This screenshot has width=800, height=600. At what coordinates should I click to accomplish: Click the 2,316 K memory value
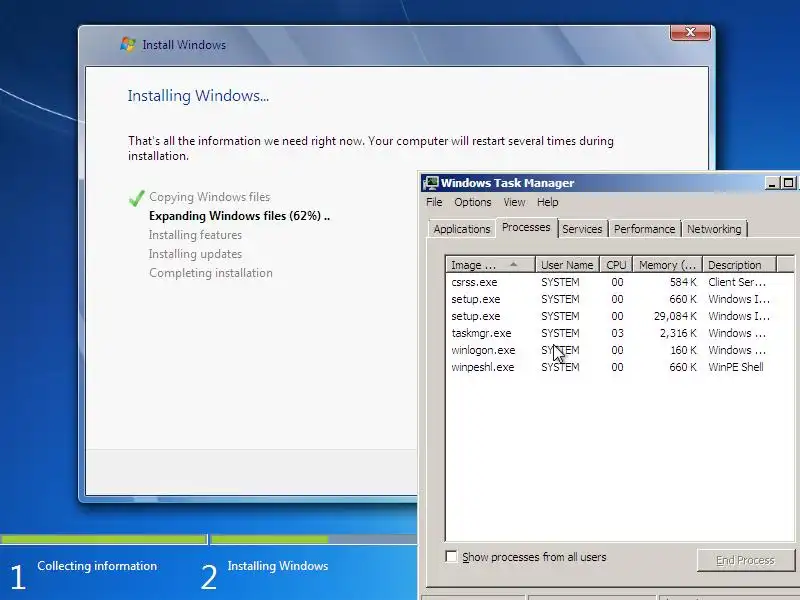(678, 333)
